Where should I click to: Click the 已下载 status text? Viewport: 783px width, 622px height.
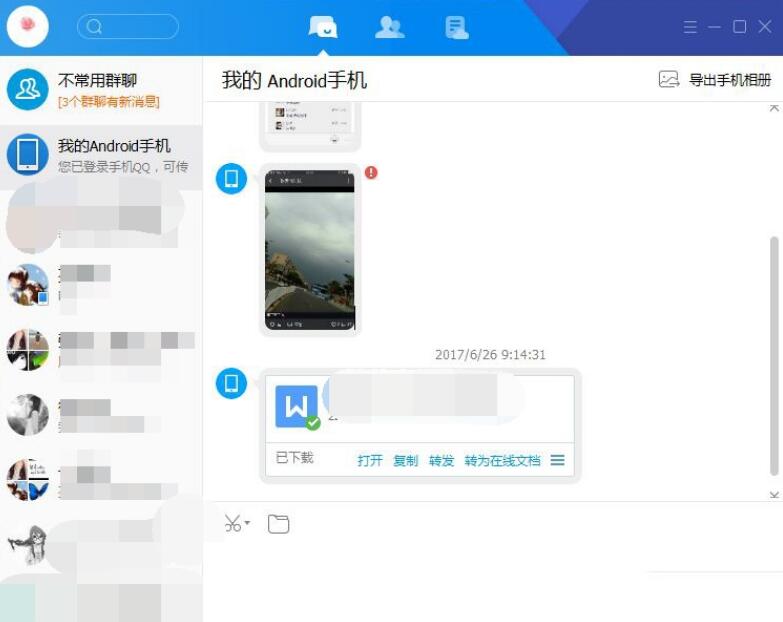point(294,458)
